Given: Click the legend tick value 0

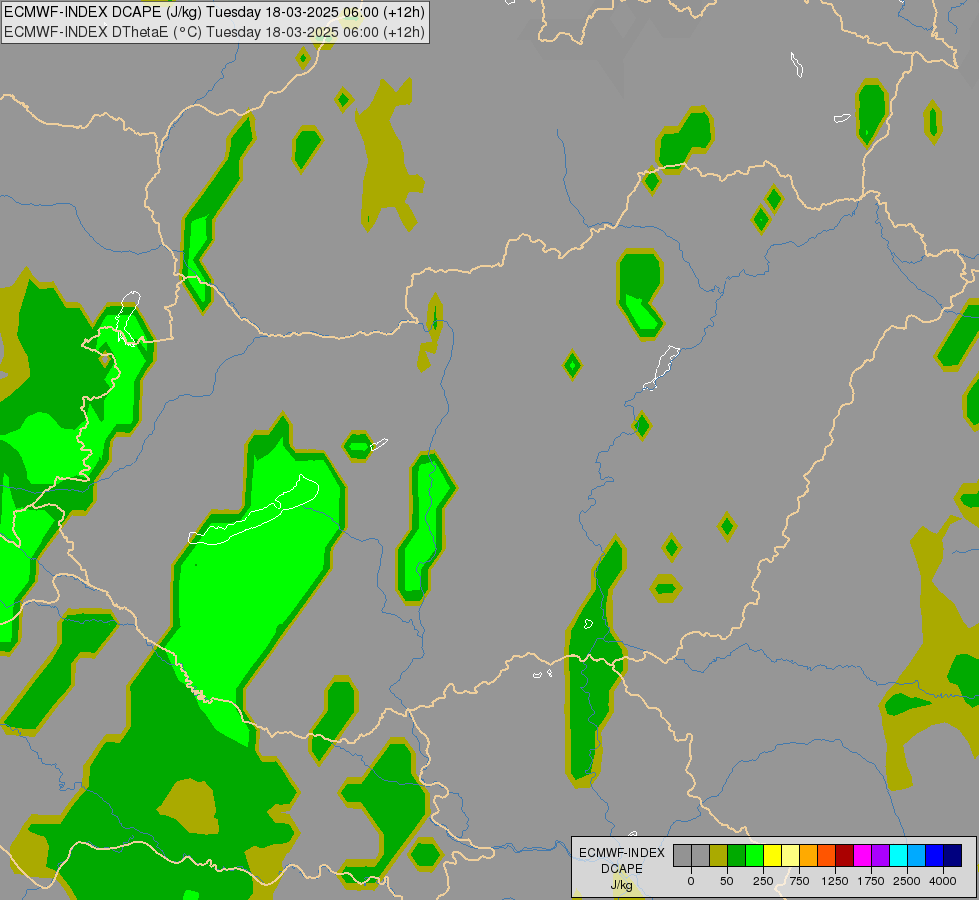Looking at the screenshot, I should 691,881.
